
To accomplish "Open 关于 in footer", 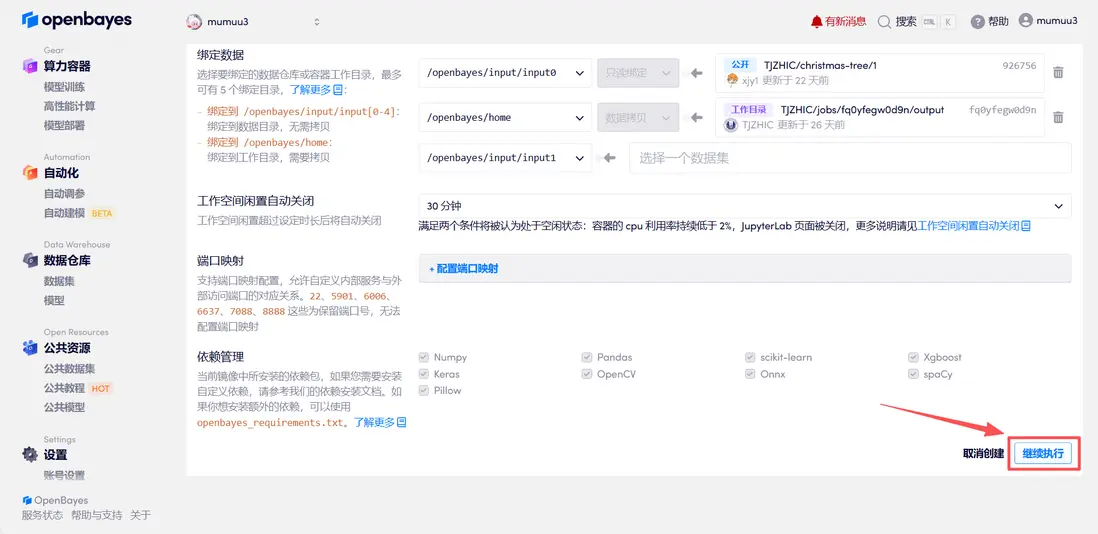I will point(140,515).
